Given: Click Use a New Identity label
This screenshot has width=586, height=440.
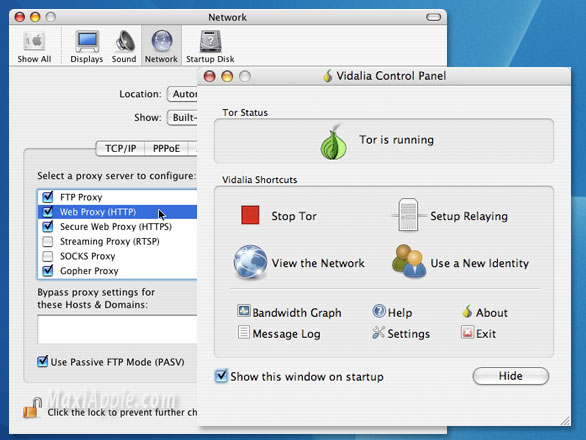Looking at the screenshot, I should (x=479, y=263).
